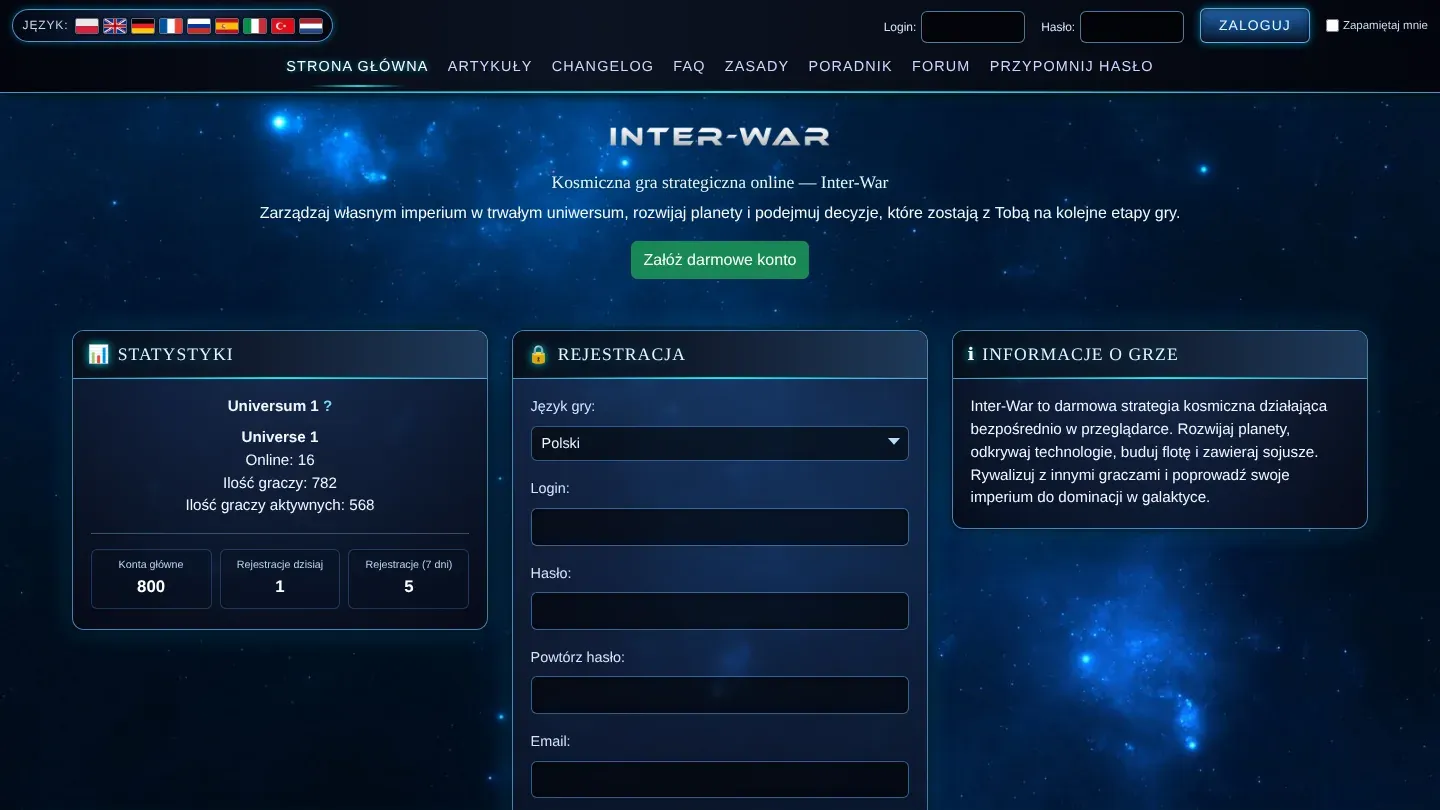
Task: Open the "Język gry" dropdown set to Polski
Action: [x=720, y=443]
